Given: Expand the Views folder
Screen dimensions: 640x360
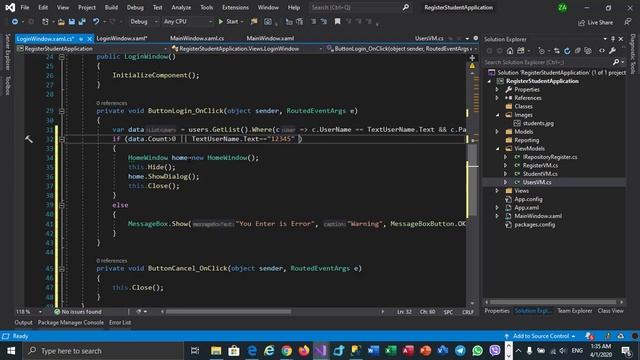Looking at the screenshot, I should (497, 191).
